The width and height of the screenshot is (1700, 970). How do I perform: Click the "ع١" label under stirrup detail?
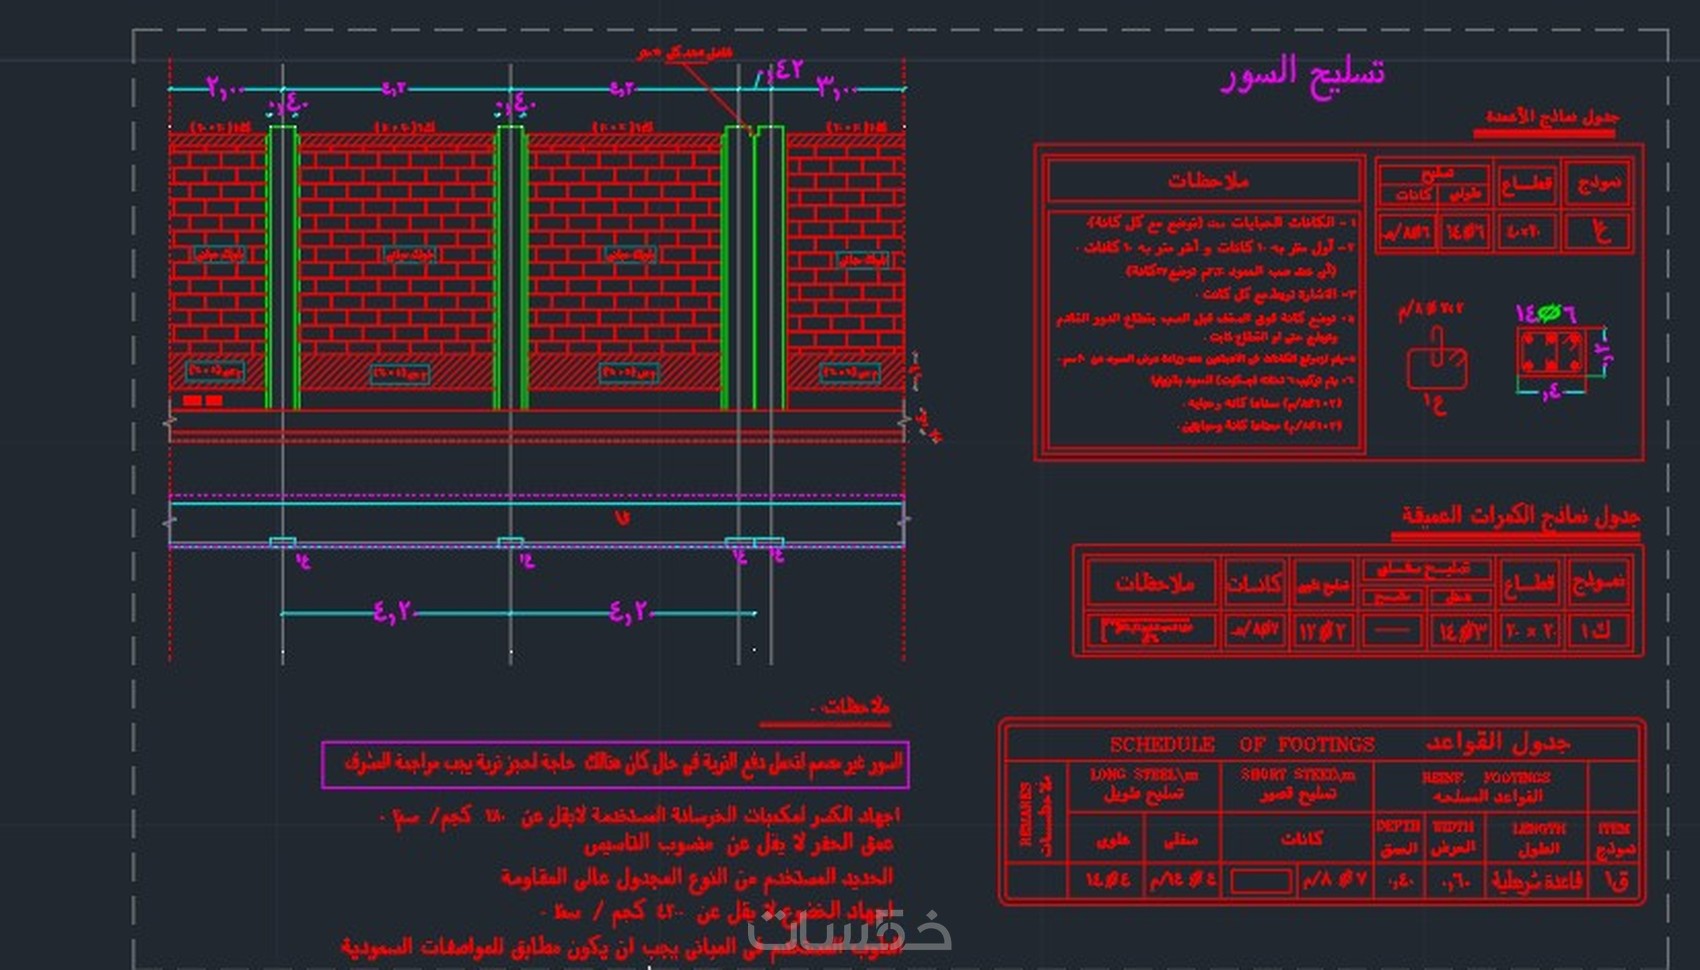pyautogui.click(x=1434, y=403)
